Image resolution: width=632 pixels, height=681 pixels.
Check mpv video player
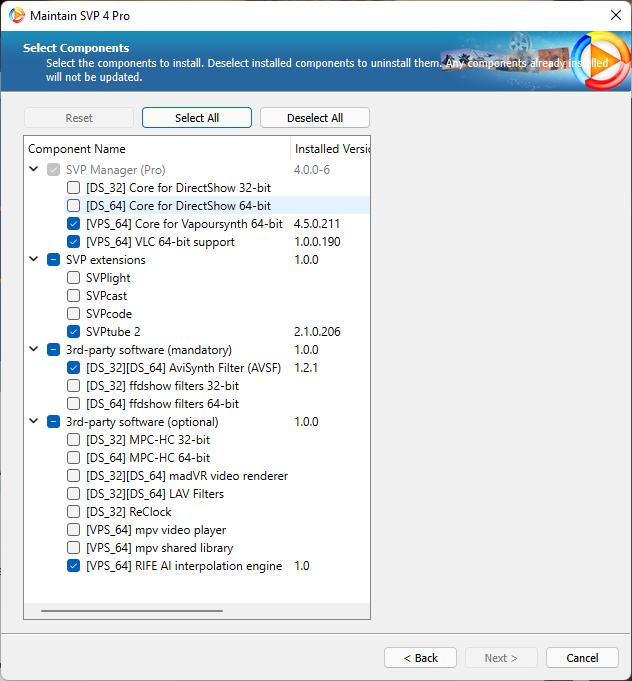[x=73, y=530]
